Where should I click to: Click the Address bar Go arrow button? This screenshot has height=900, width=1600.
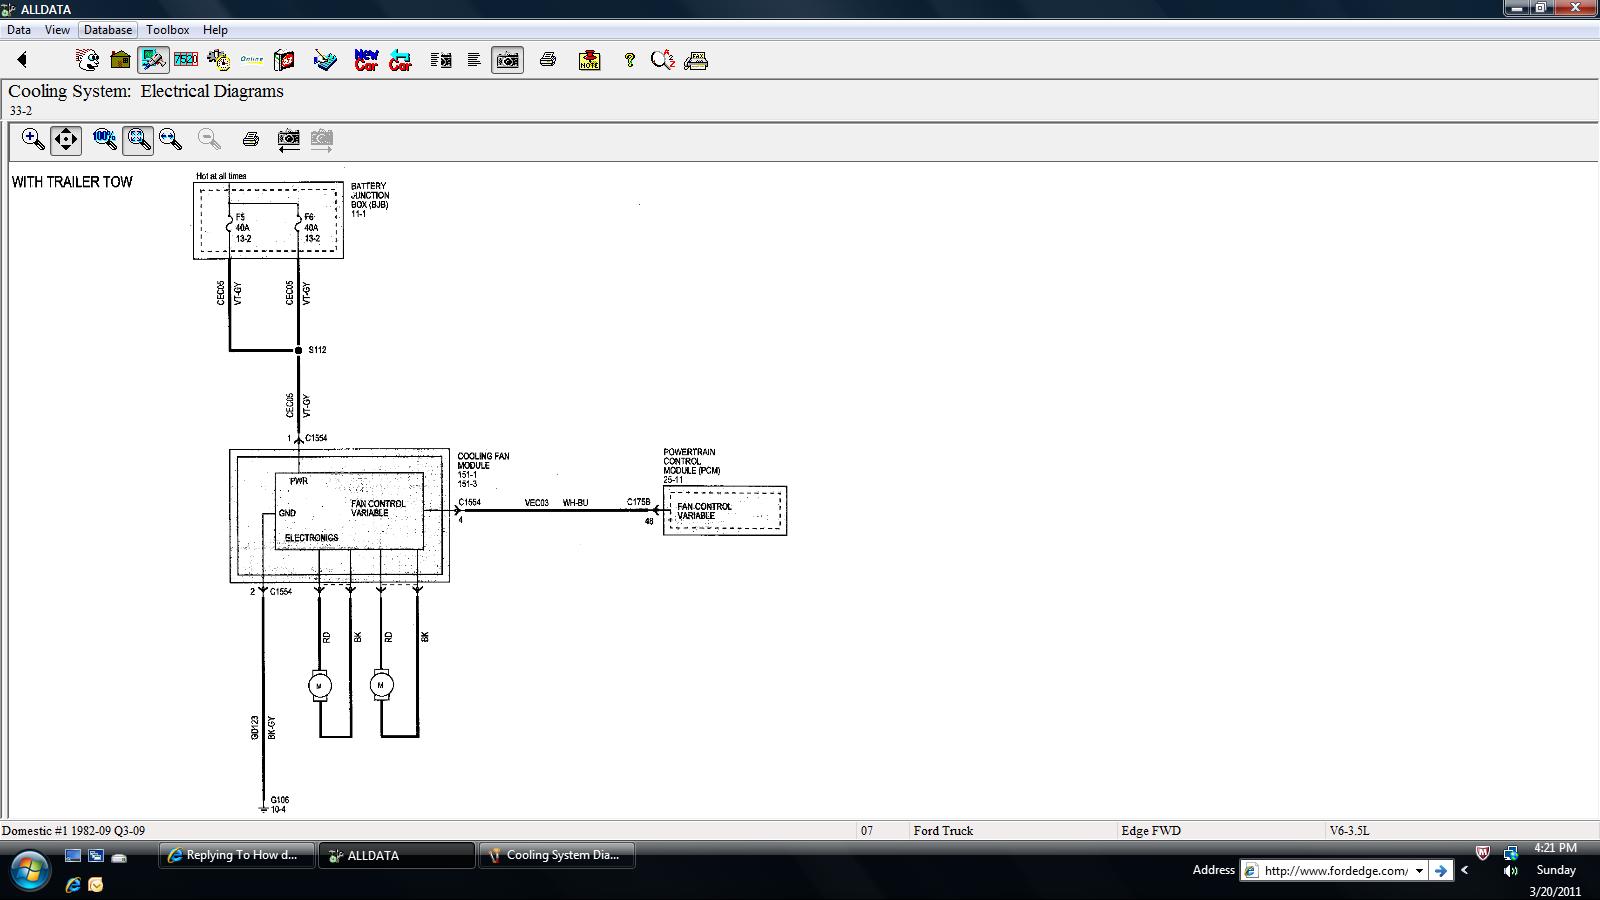click(1440, 870)
